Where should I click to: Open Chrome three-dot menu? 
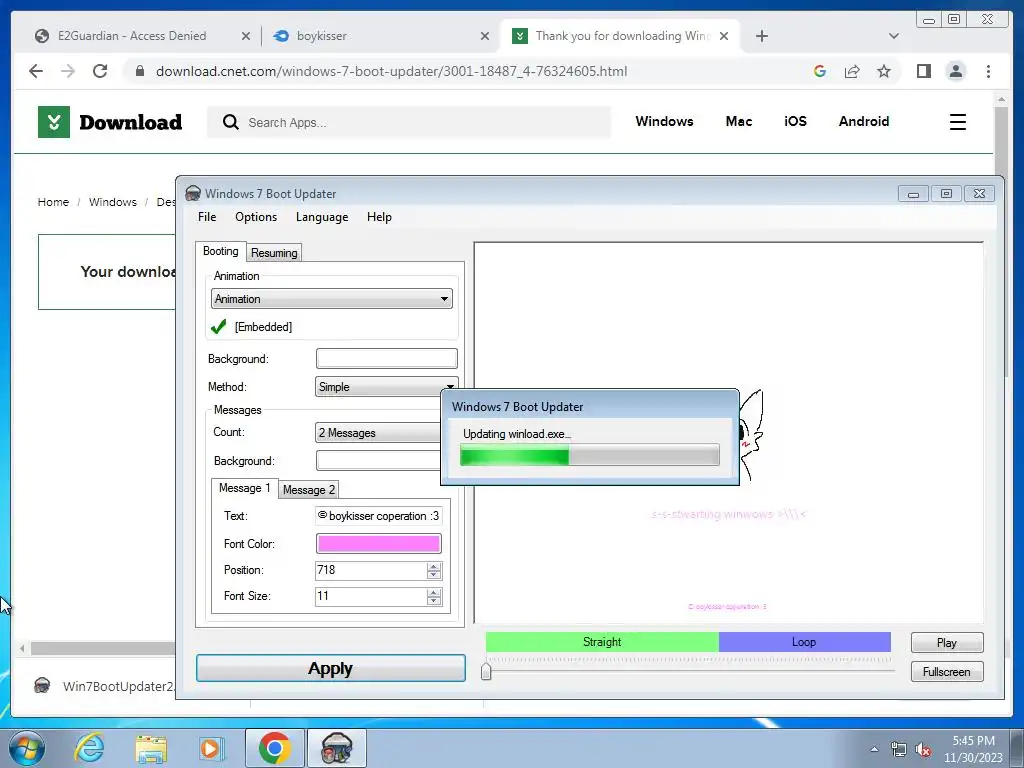tap(988, 71)
